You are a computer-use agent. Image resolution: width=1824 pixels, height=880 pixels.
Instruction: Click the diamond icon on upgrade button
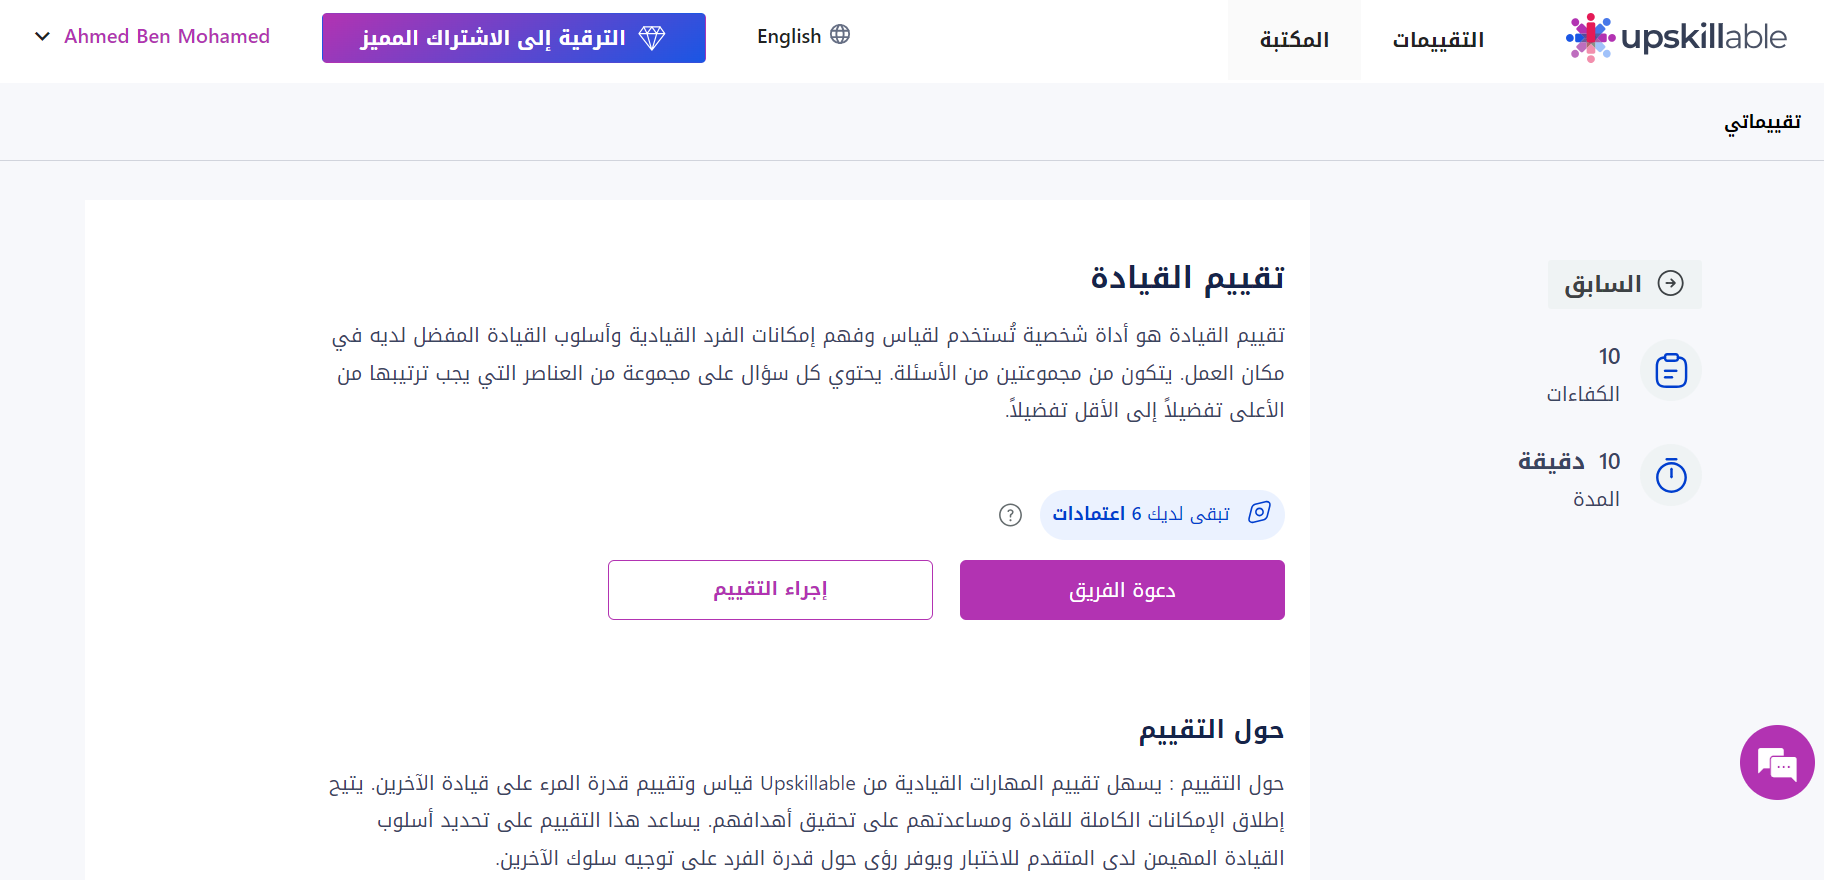tap(652, 38)
